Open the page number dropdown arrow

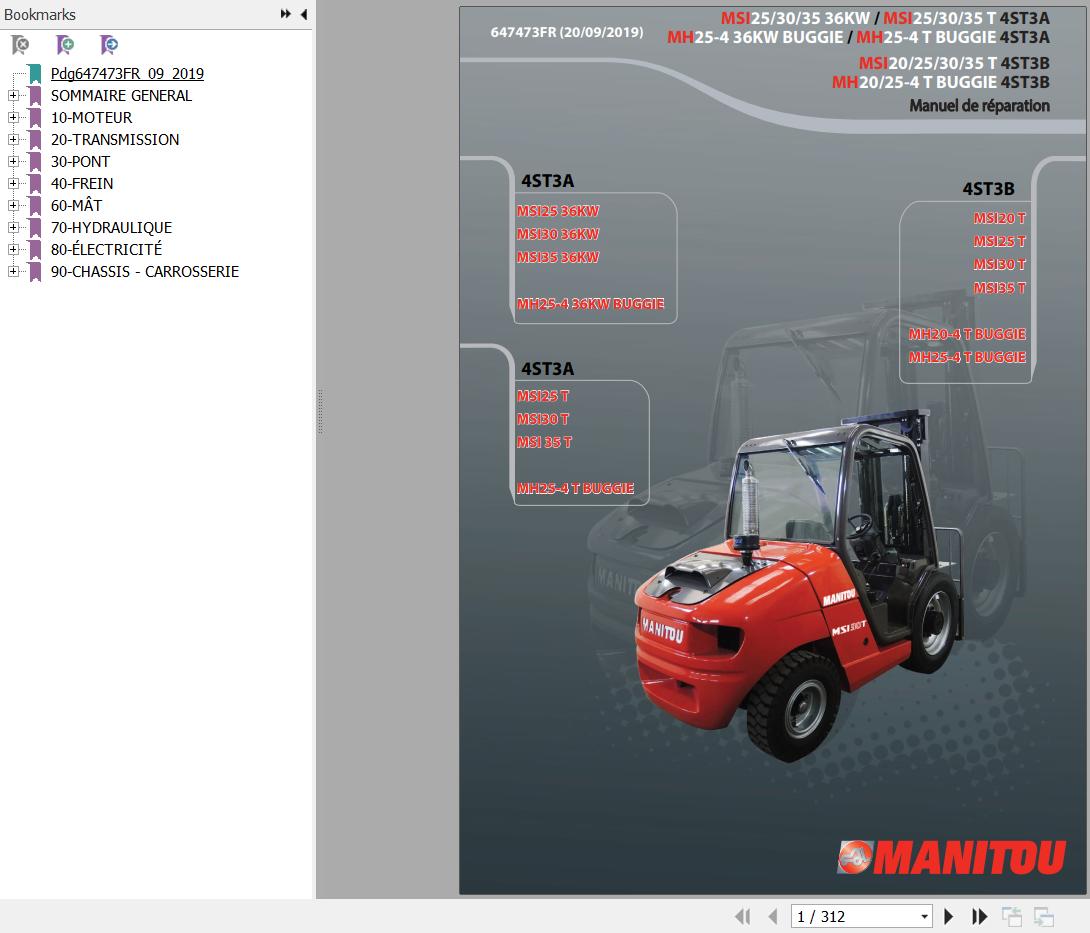point(925,916)
